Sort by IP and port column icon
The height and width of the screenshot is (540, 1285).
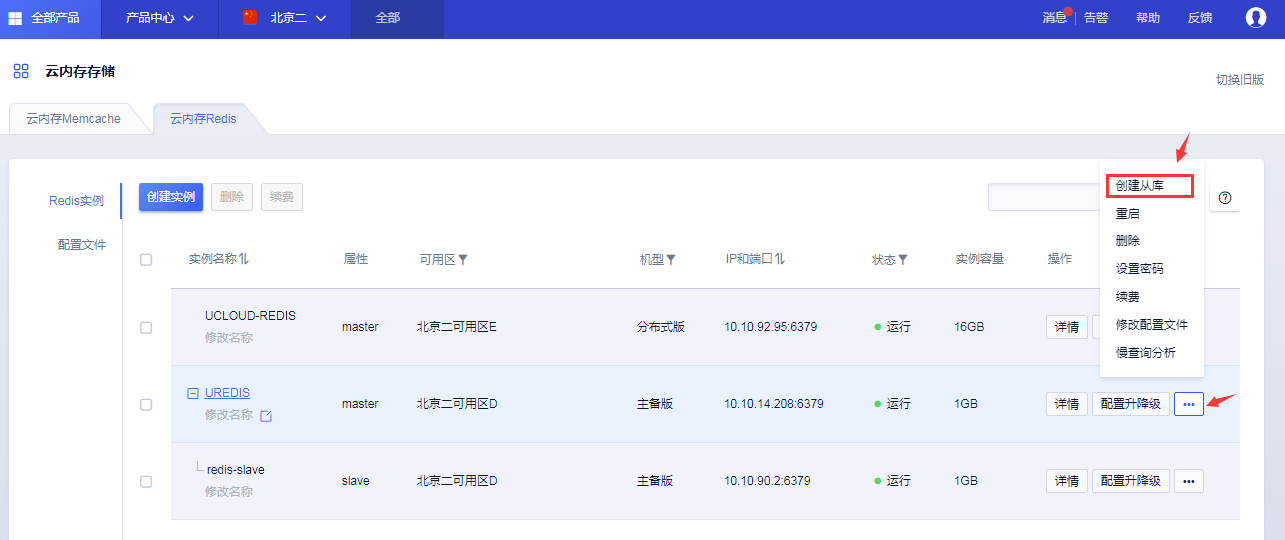(779, 259)
